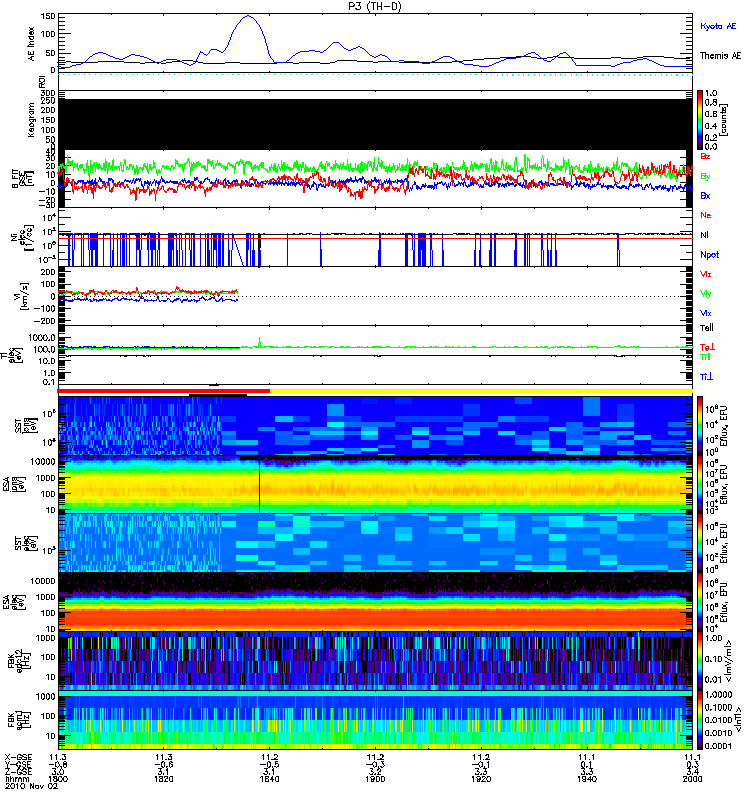The image size is (750, 800).
Task: Click the black Tell temperature legend label
Action: point(707,328)
